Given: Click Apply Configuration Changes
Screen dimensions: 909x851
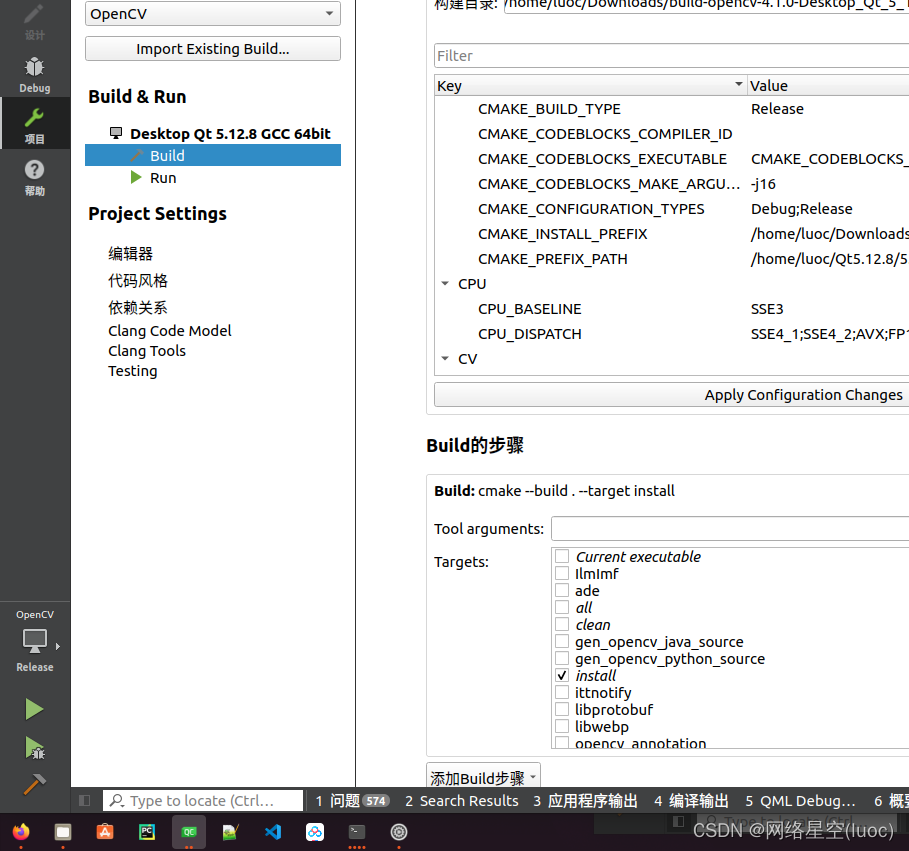Looking at the screenshot, I should (x=671, y=395).
